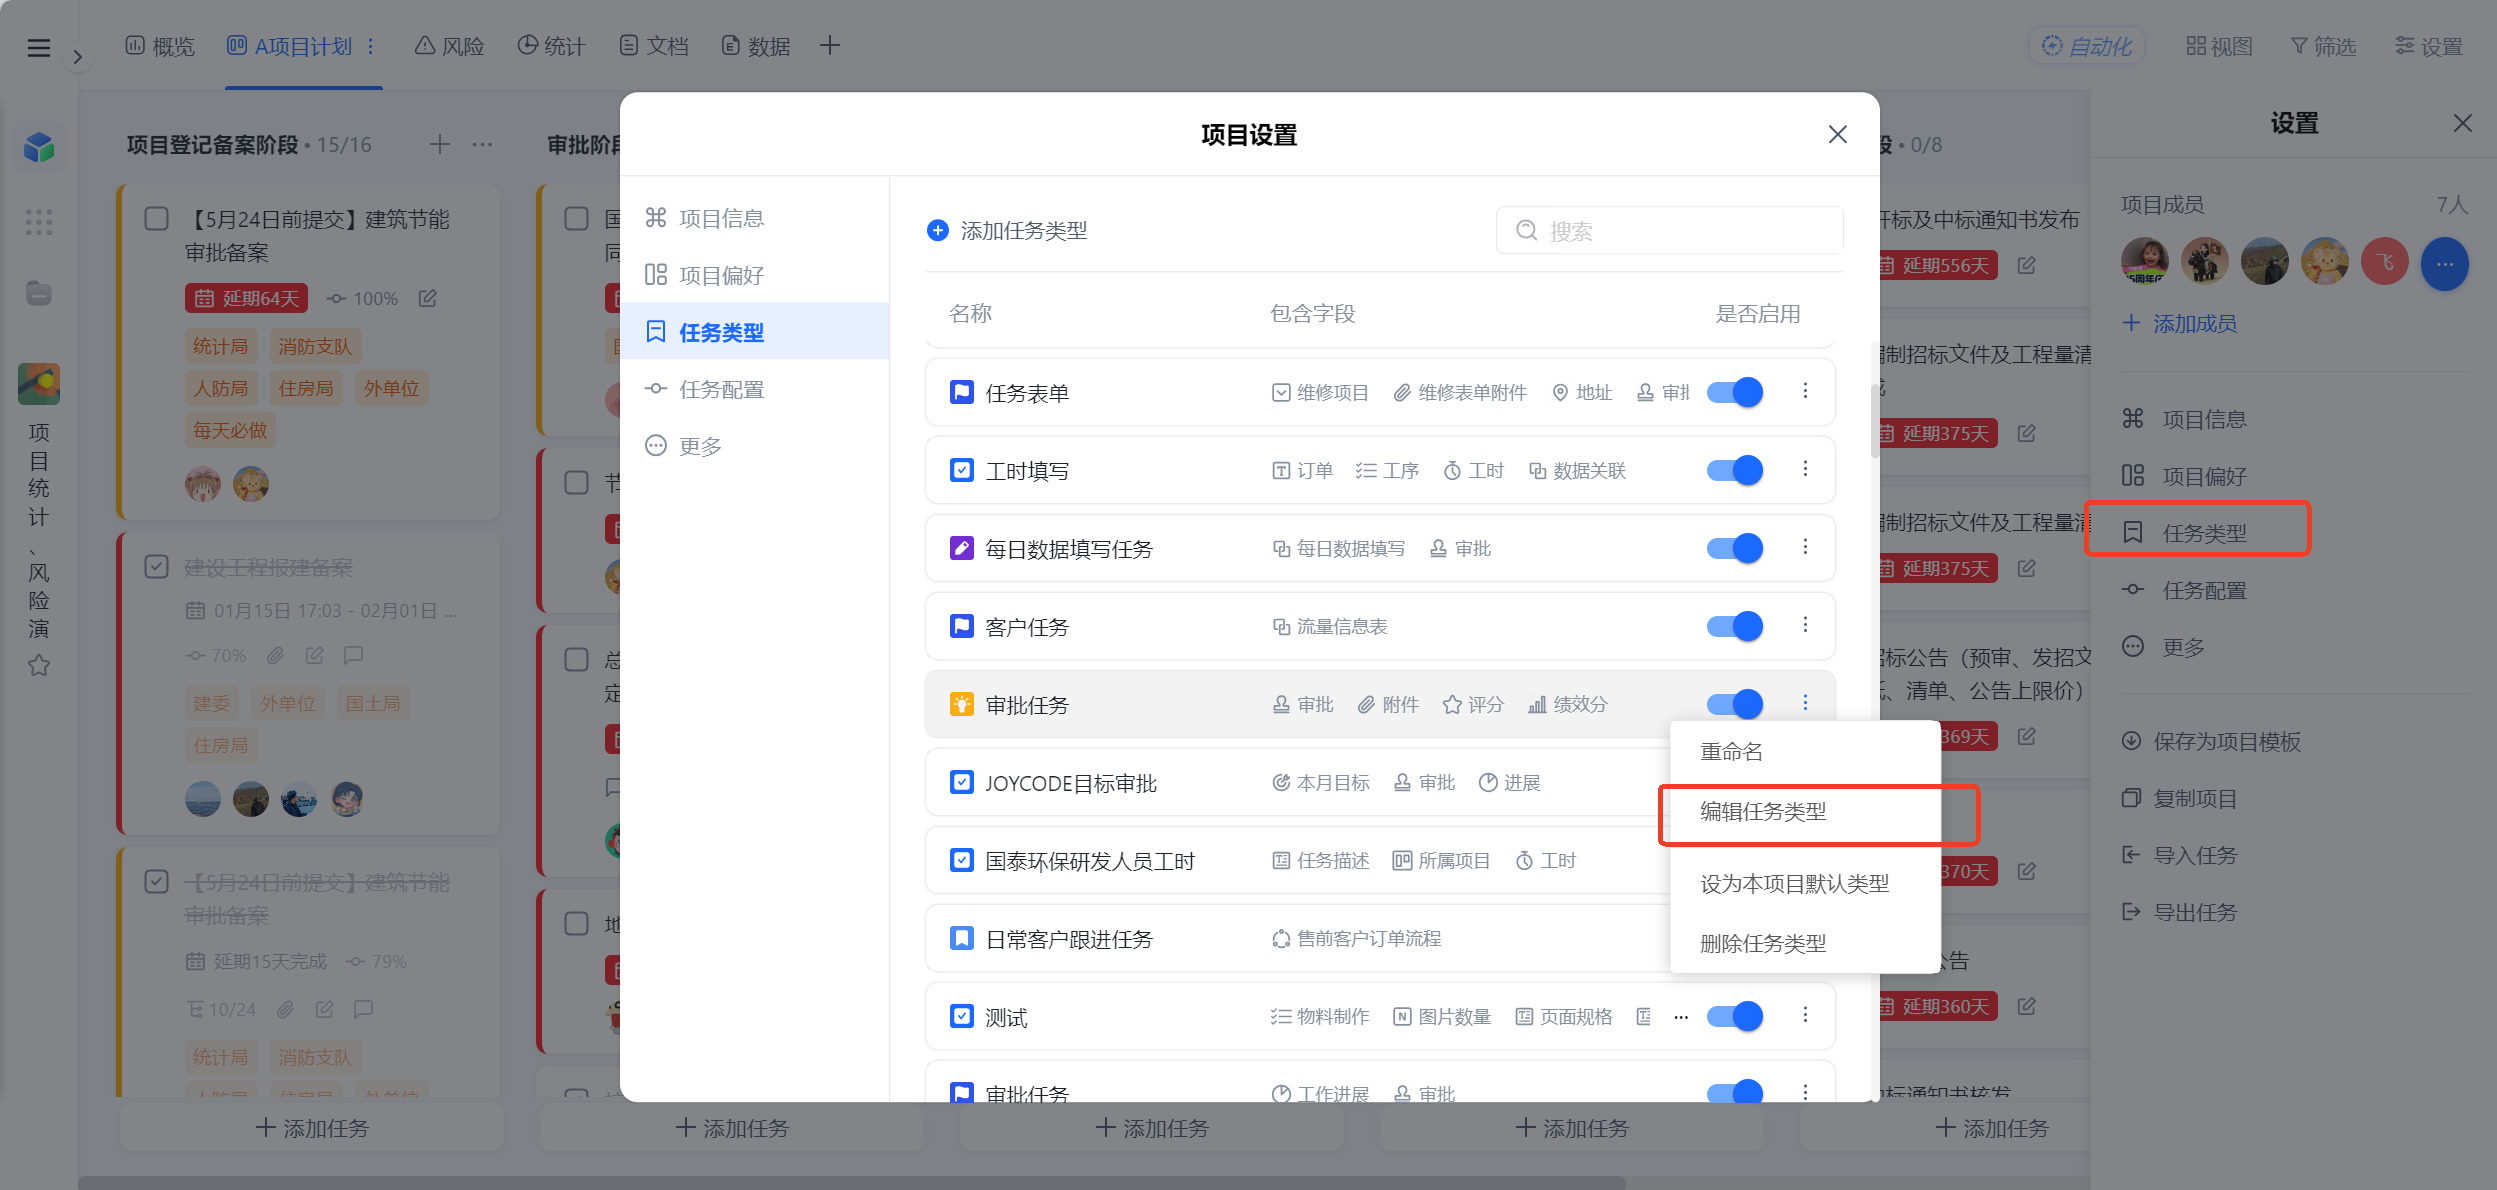Switch to the 统计 tab
Image resolution: width=2497 pixels, height=1190 pixels.
tap(551, 46)
